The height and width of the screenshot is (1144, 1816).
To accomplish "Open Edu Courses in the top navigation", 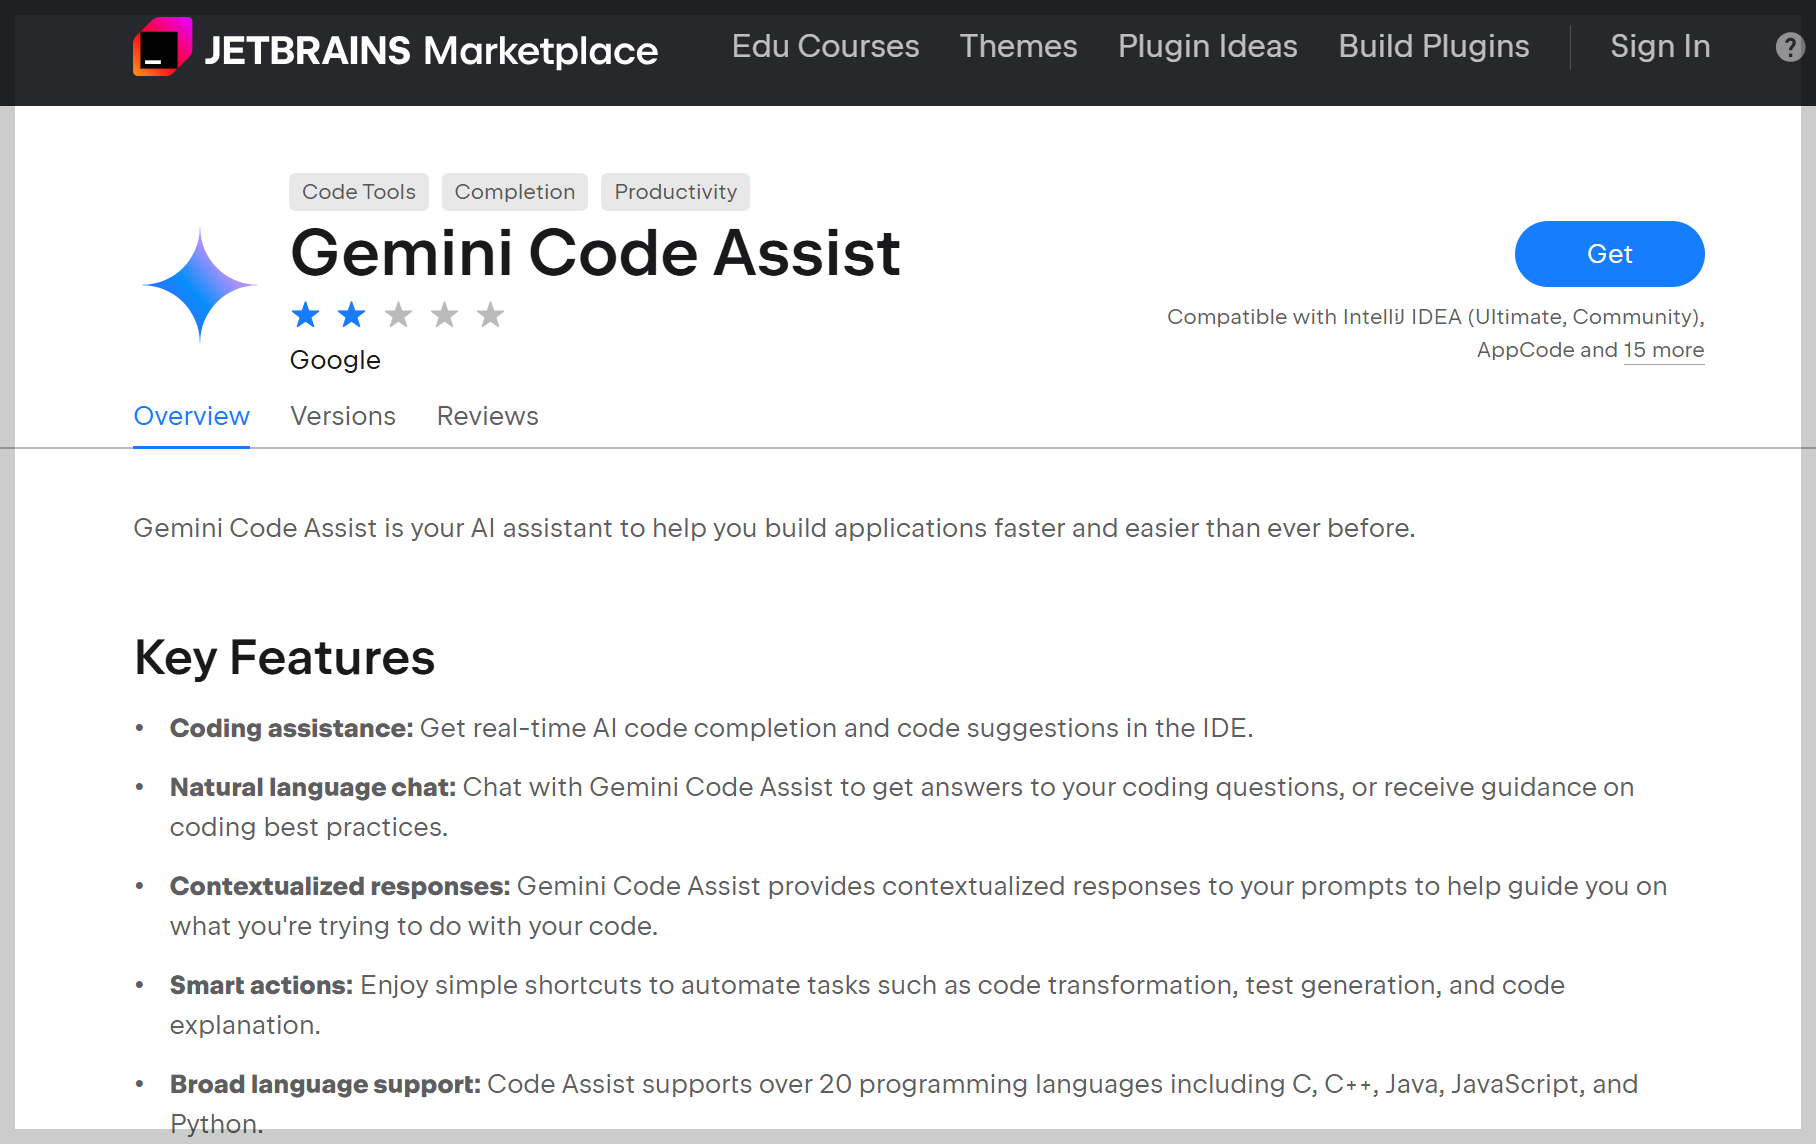I will [x=825, y=46].
